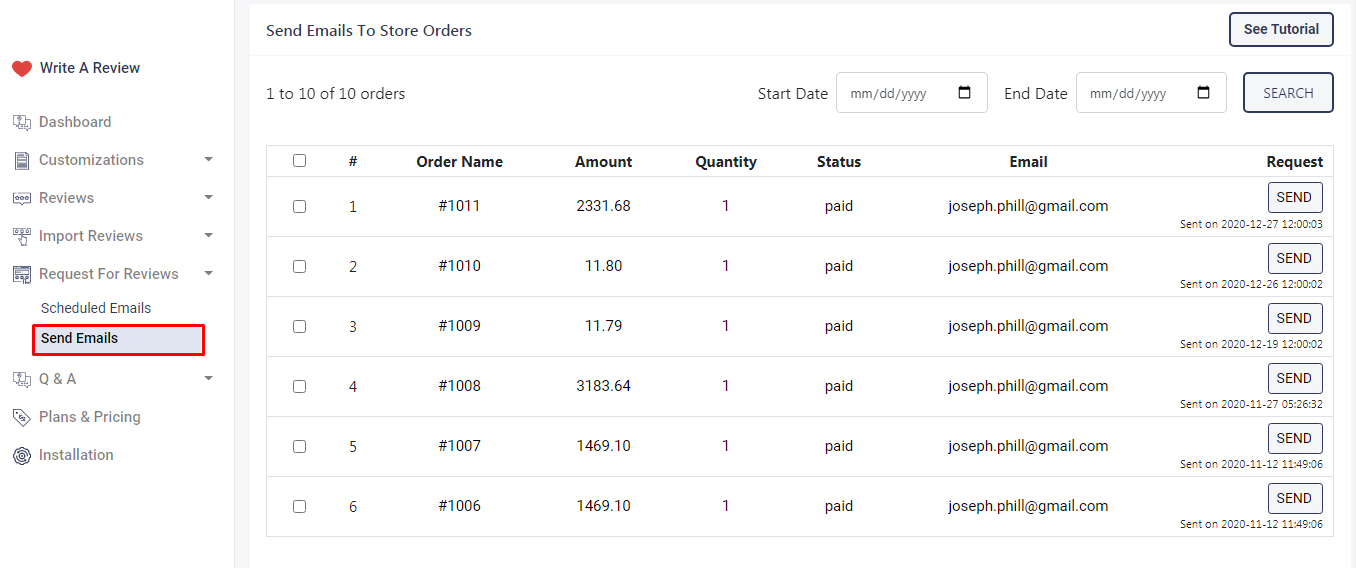Click the Import Reviews sidebar icon
This screenshot has width=1356, height=568.
22,236
